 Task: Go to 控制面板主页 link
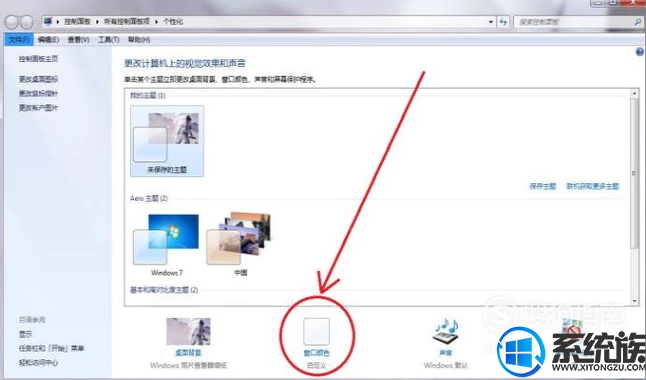coord(38,59)
